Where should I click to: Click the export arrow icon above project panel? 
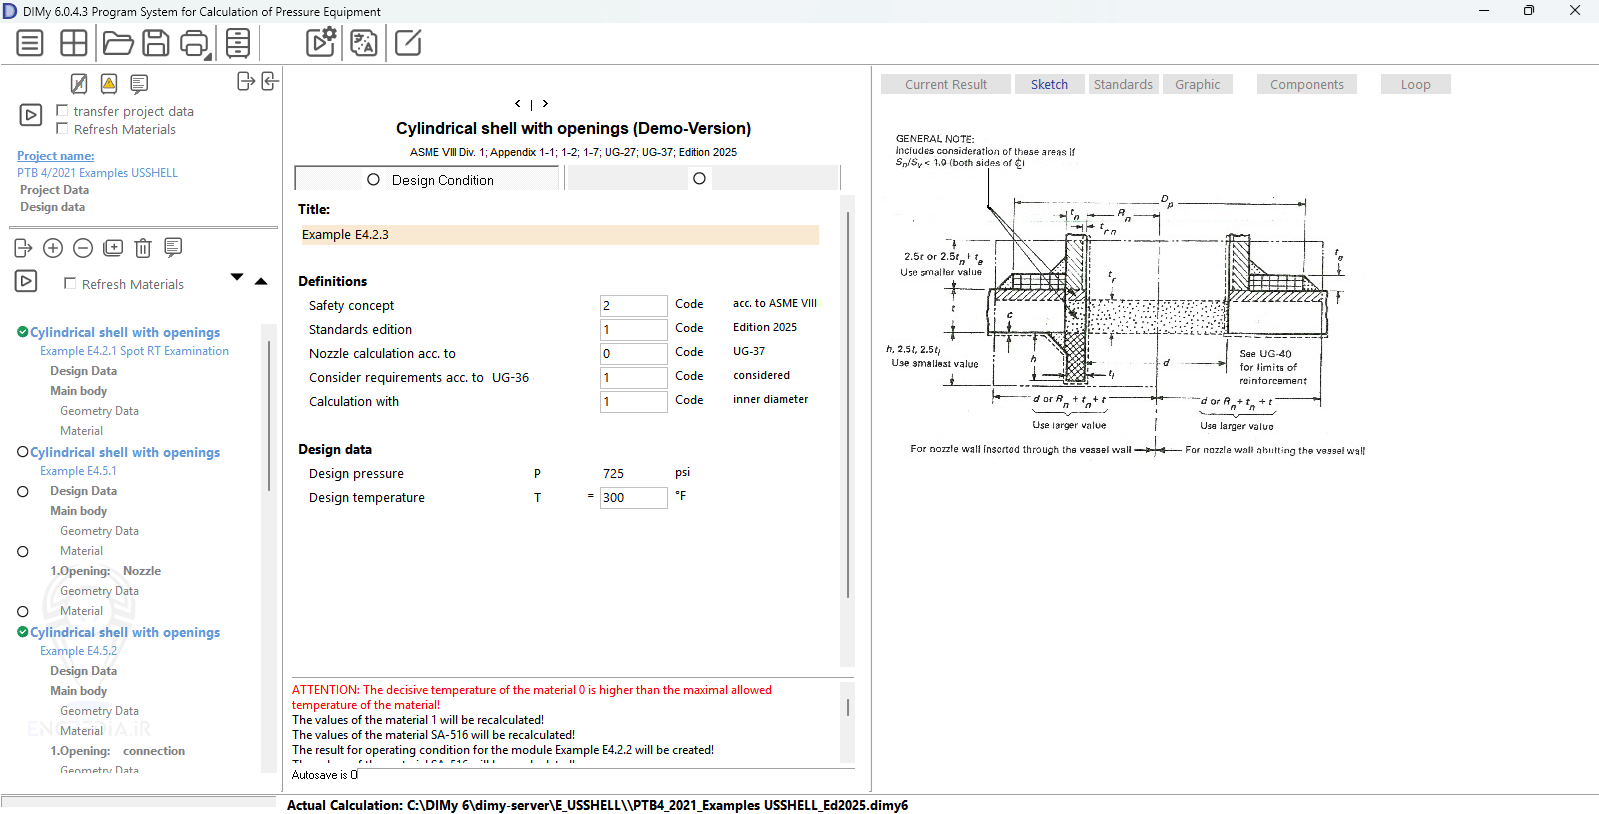coord(246,81)
